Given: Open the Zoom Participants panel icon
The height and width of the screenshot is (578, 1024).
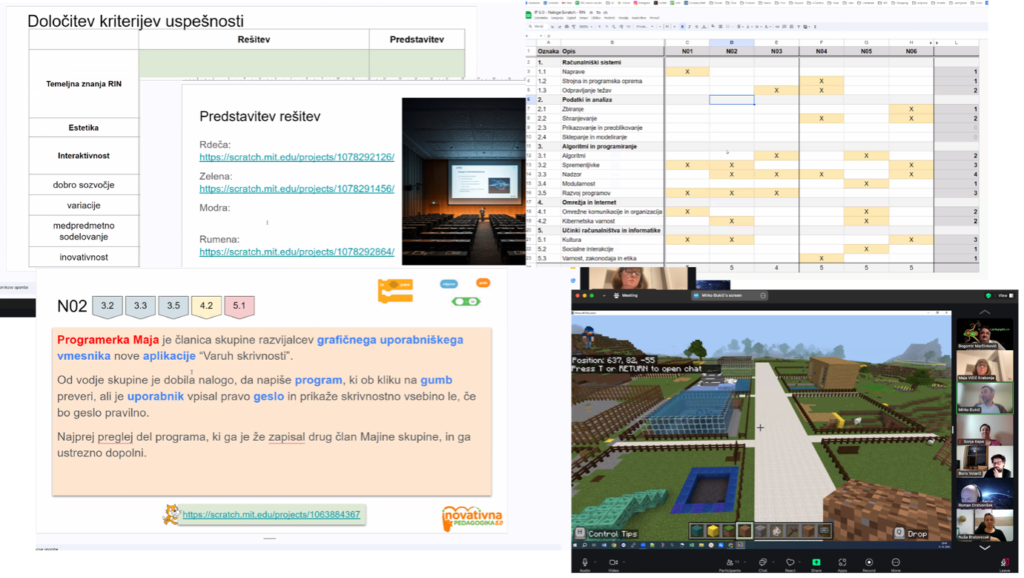Looking at the screenshot, I should pyautogui.click(x=729, y=562).
